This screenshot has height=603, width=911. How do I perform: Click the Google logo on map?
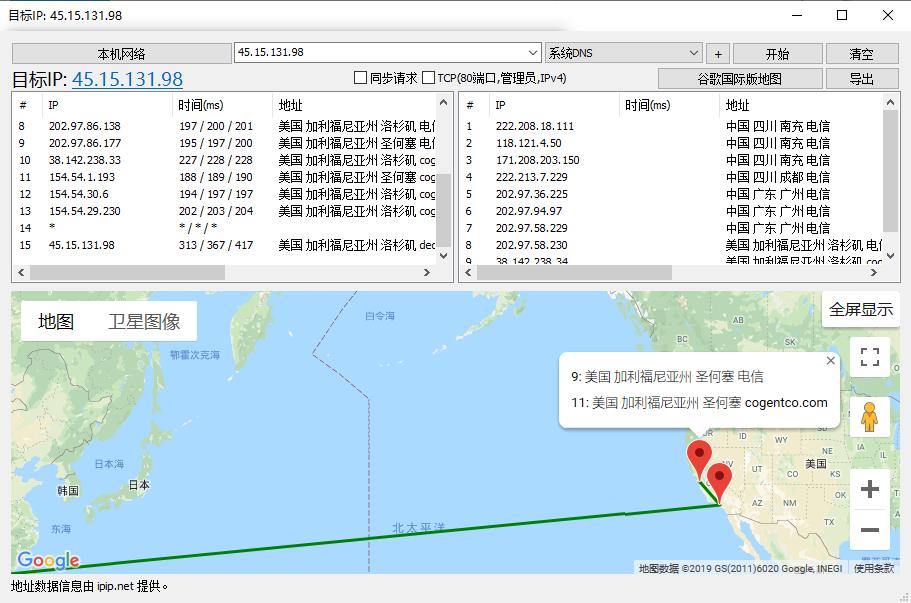(x=48, y=560)
